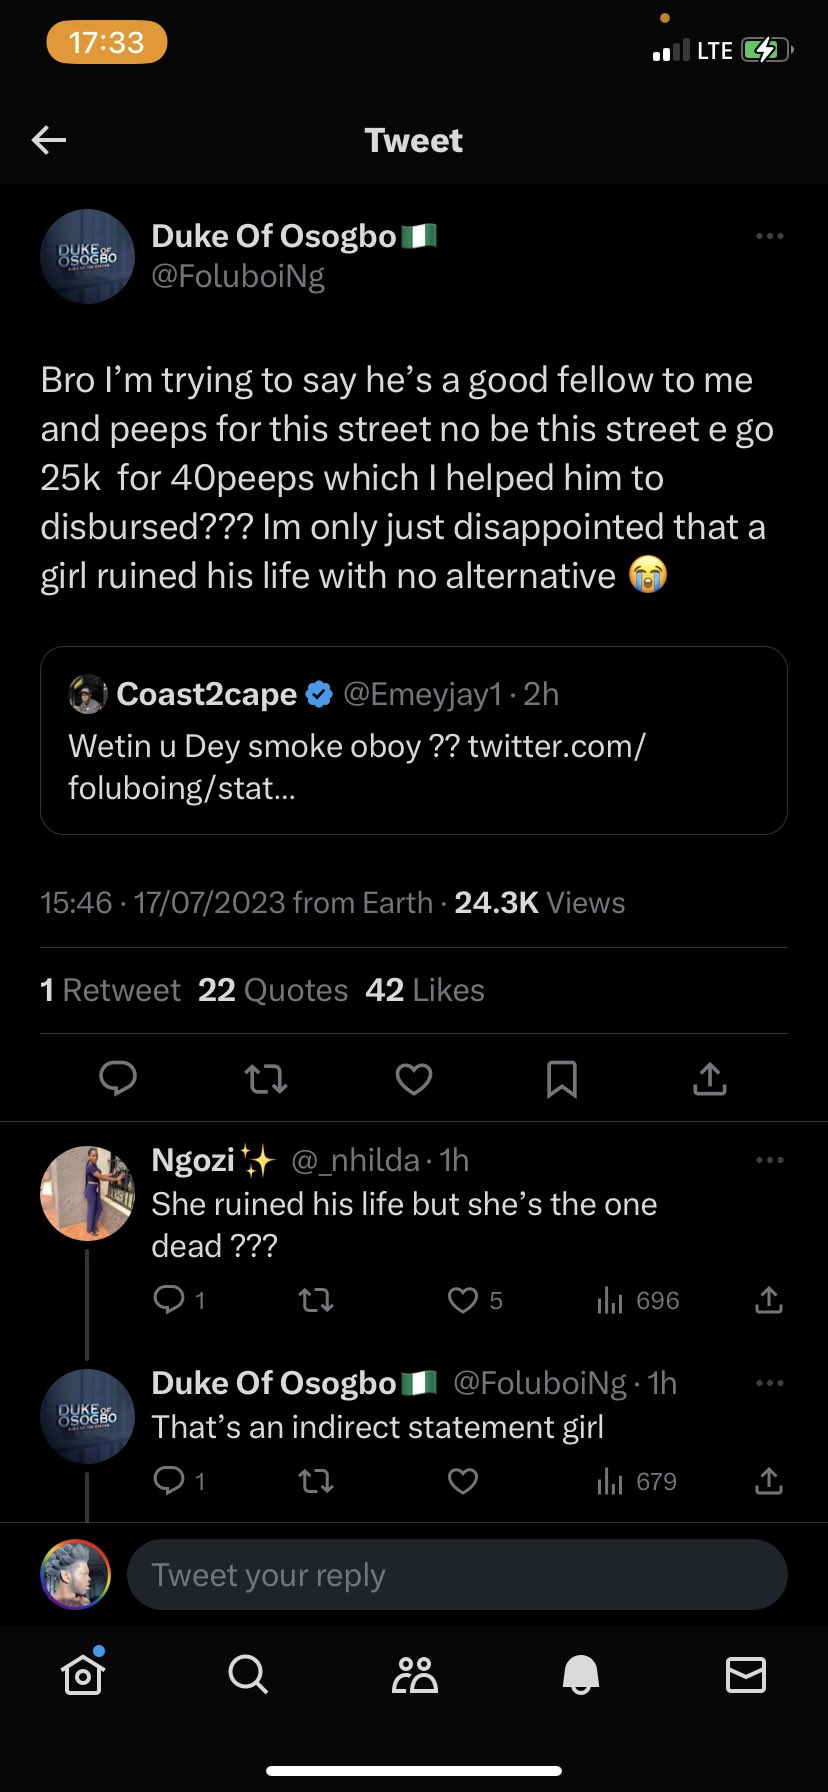This screenshot has height=1792, width=828.
Task: Open the Notifications bell tab
Action: 580,1674
